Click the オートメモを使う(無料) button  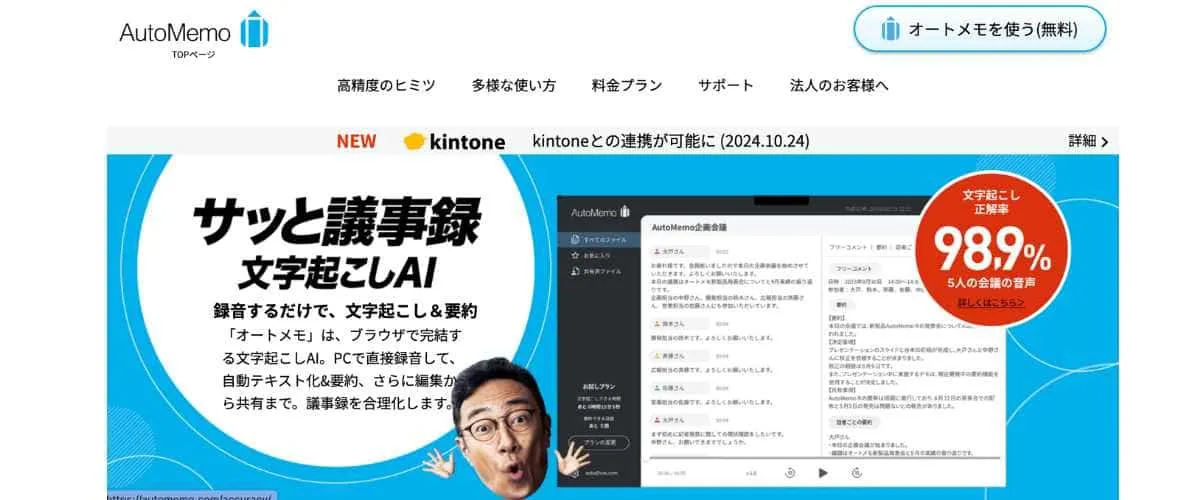979,29
